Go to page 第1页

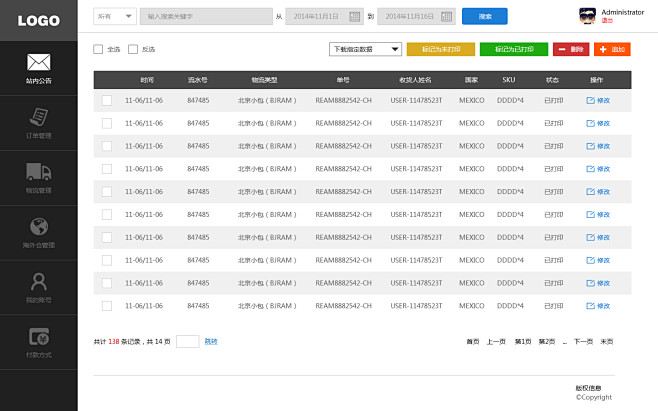point(523,342)
